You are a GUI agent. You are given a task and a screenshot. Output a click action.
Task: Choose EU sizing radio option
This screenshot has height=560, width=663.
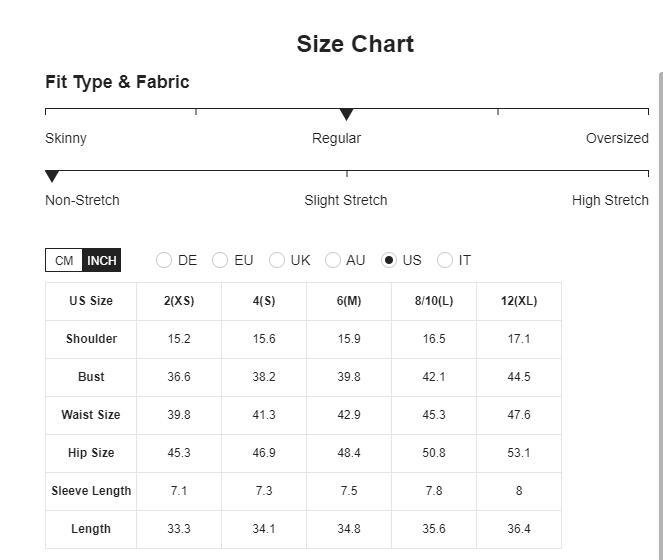click(220, 260)
